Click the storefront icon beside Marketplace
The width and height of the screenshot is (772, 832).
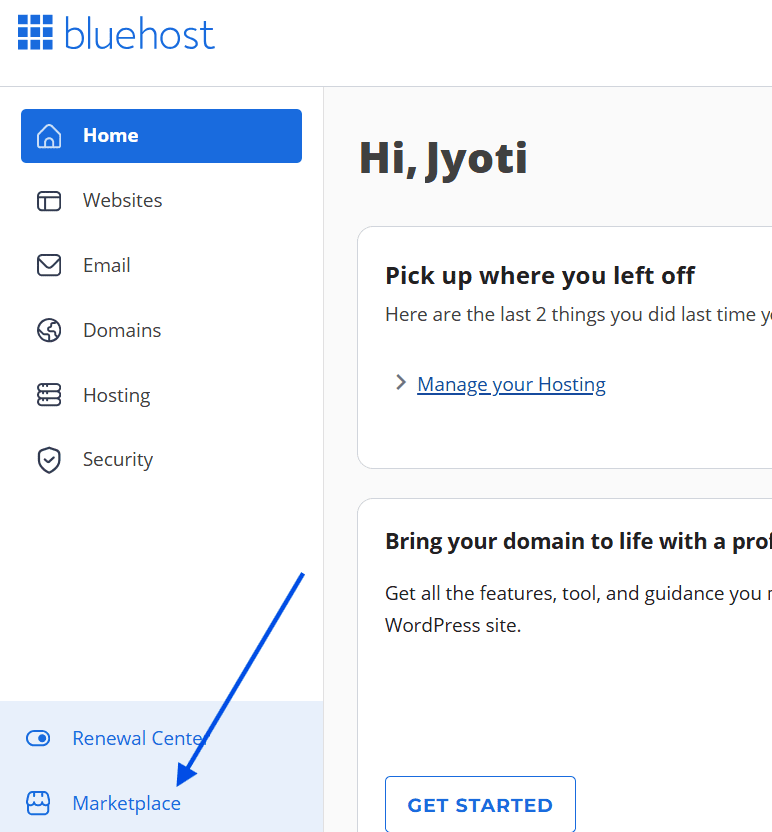point(38,803)
